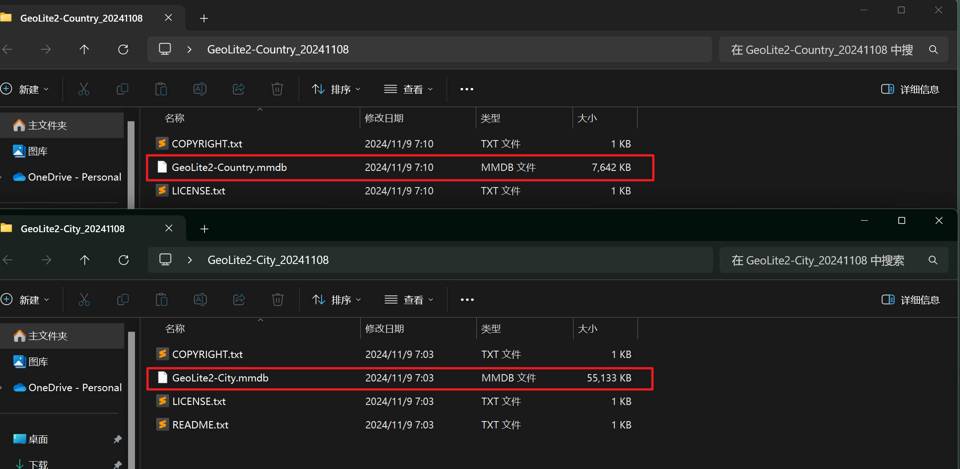Click the Up arrow in the GeoLite2-City window
960x469 pixels.
pos(84,260)
